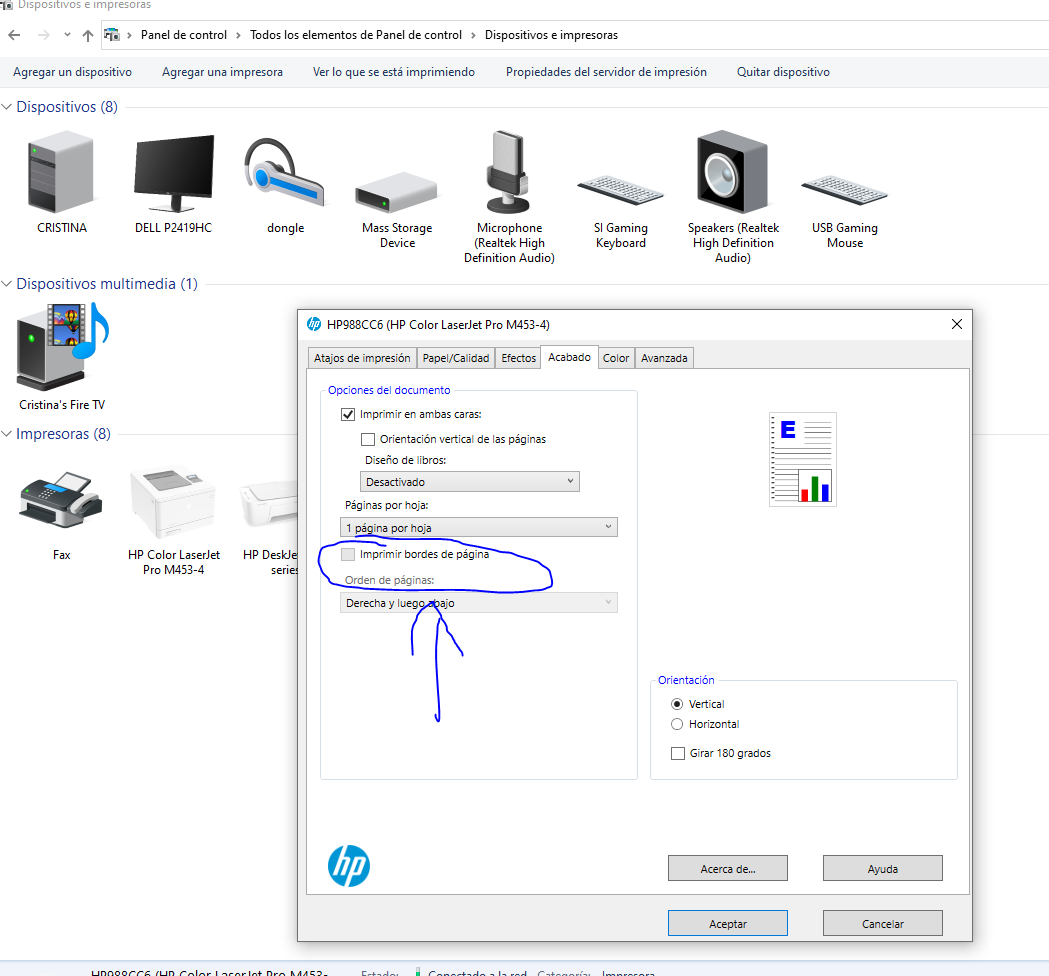This screenshot has width=1049, height=976.
Task: Toggle 'Imprimir en ambas caras' checkbox
Action: pyautogui.click(x=348, y=414)
